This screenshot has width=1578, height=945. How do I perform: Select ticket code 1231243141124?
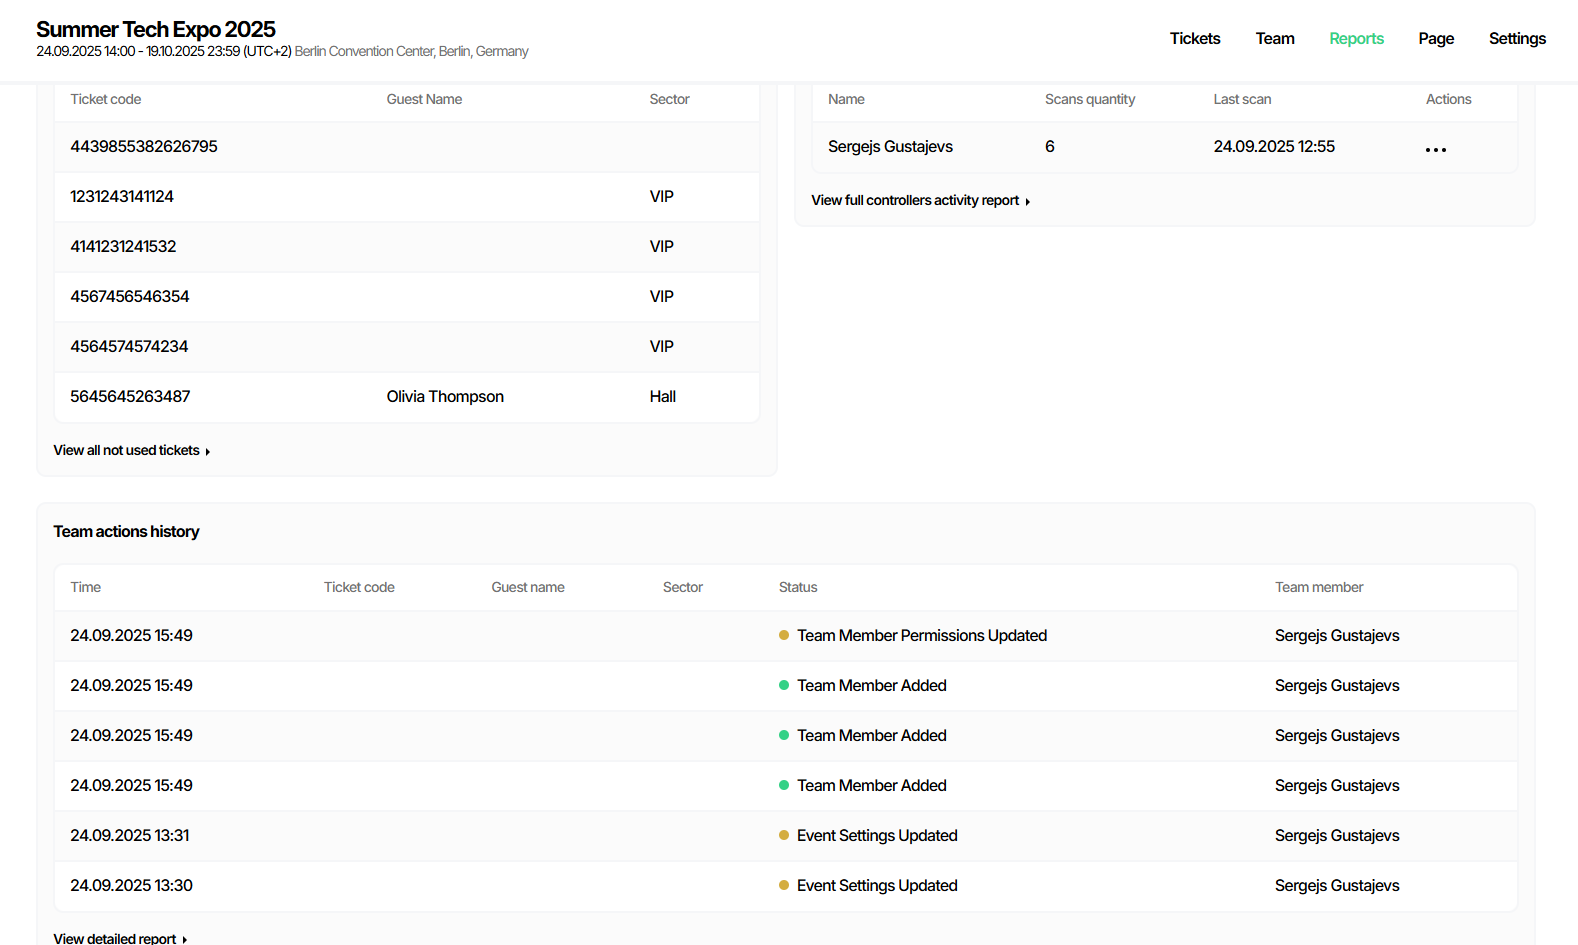click(122, 196)
